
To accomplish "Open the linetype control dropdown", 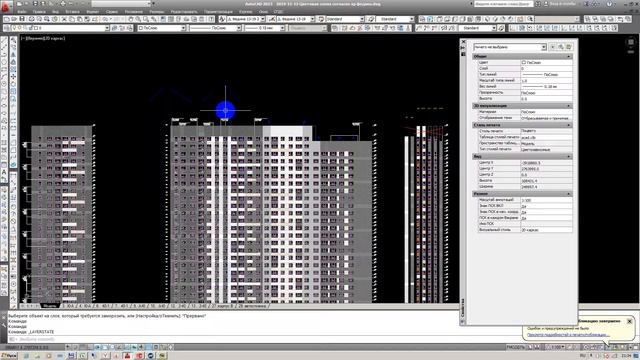I will pos(239,28).
